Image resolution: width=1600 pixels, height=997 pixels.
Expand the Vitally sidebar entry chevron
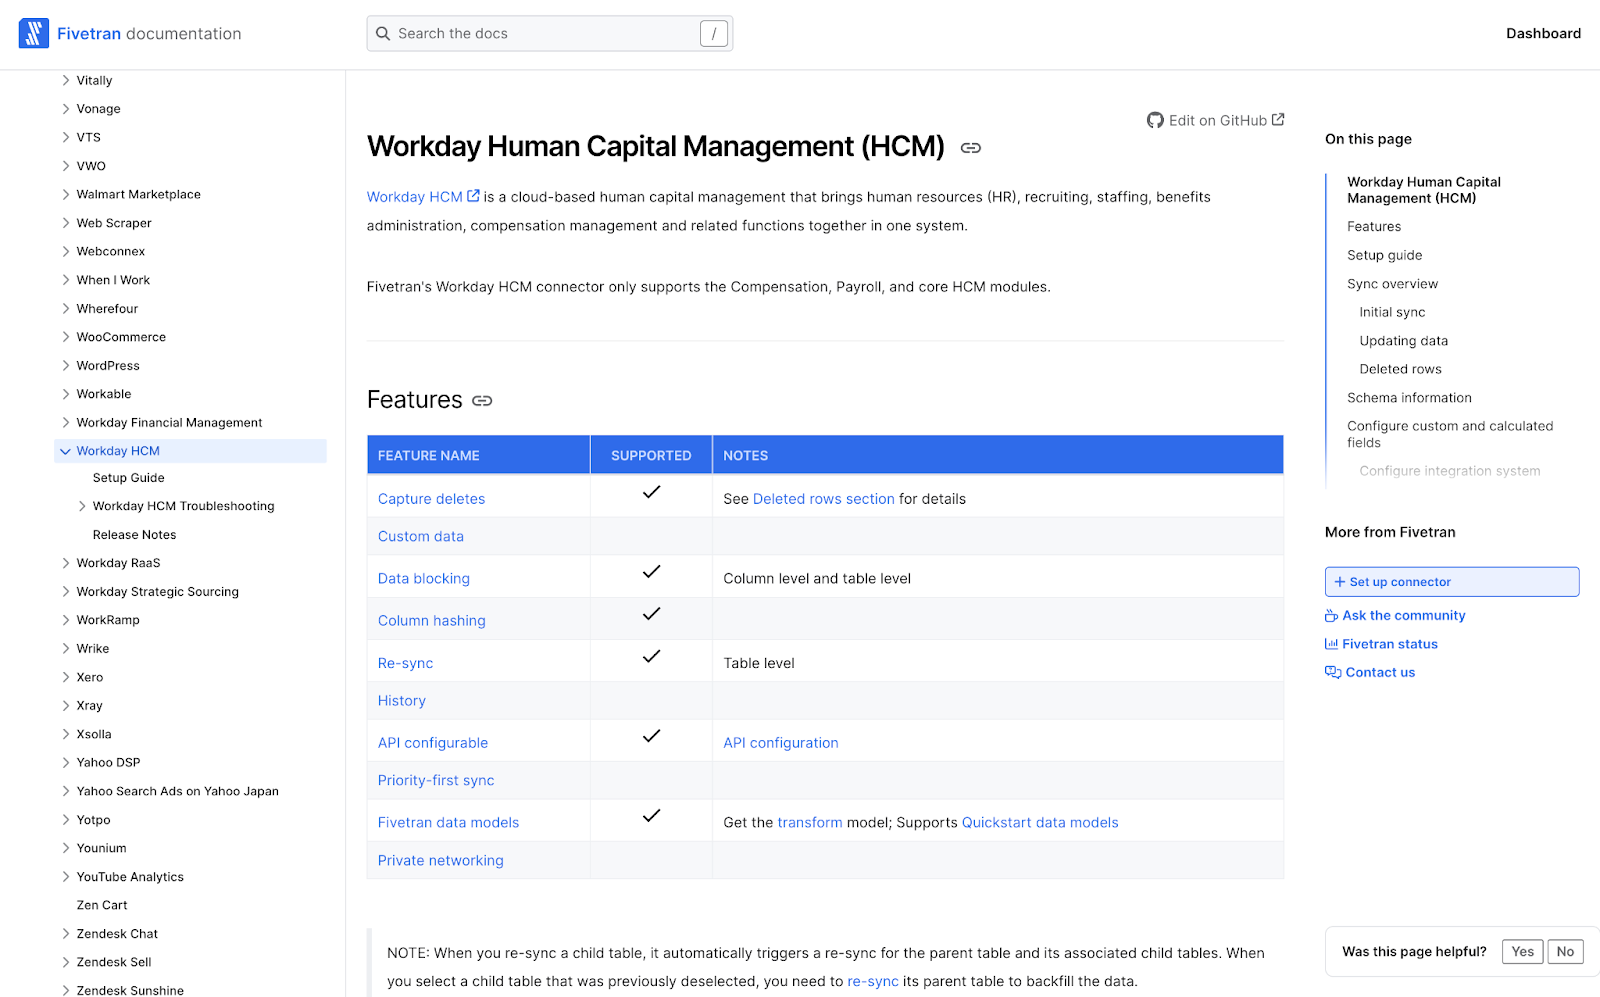[66, 80]
